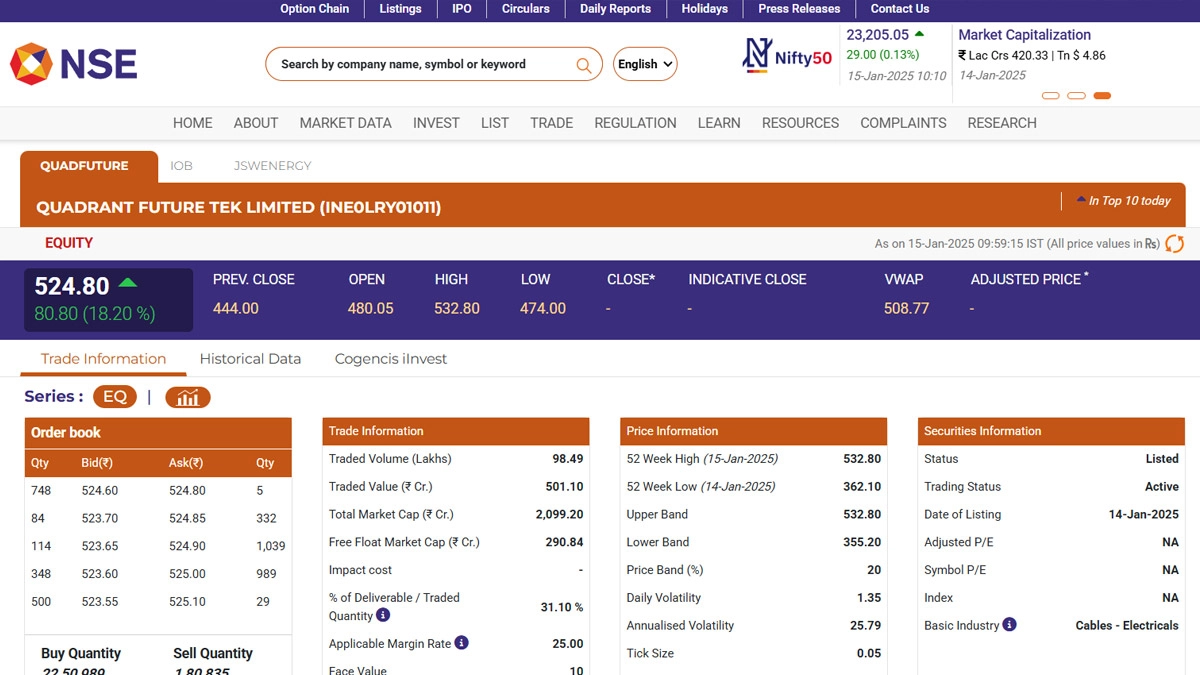This screenshot has width=1200, height=675.
Task: Click info icon beside Basic Industry
Action: (x=1009, y=624)
